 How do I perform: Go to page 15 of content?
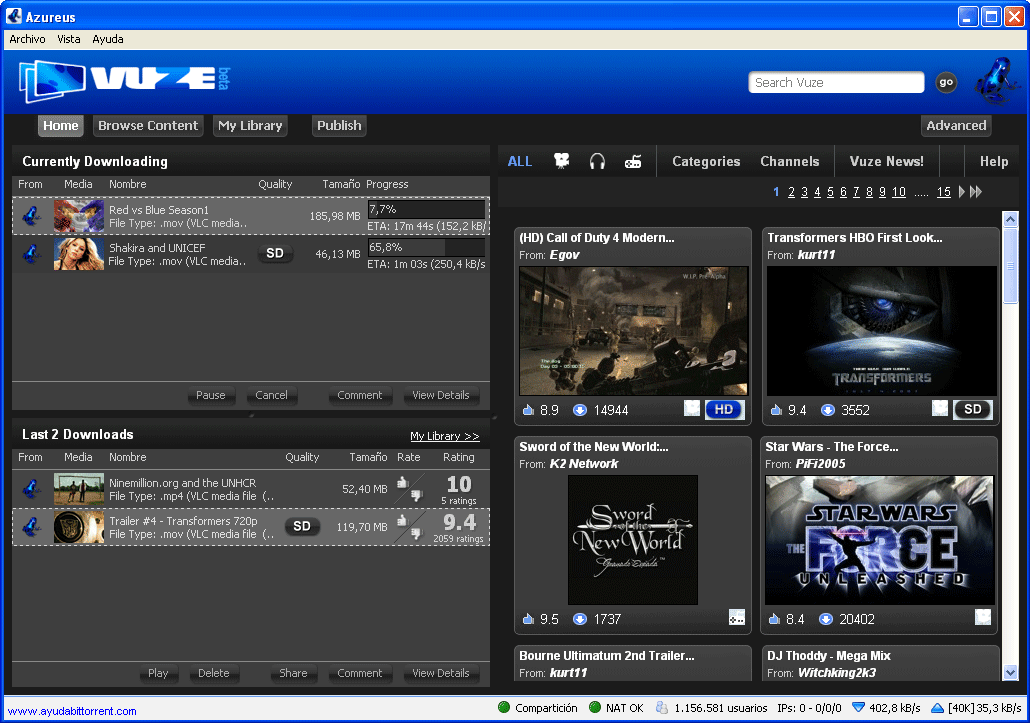pos(943,192)
